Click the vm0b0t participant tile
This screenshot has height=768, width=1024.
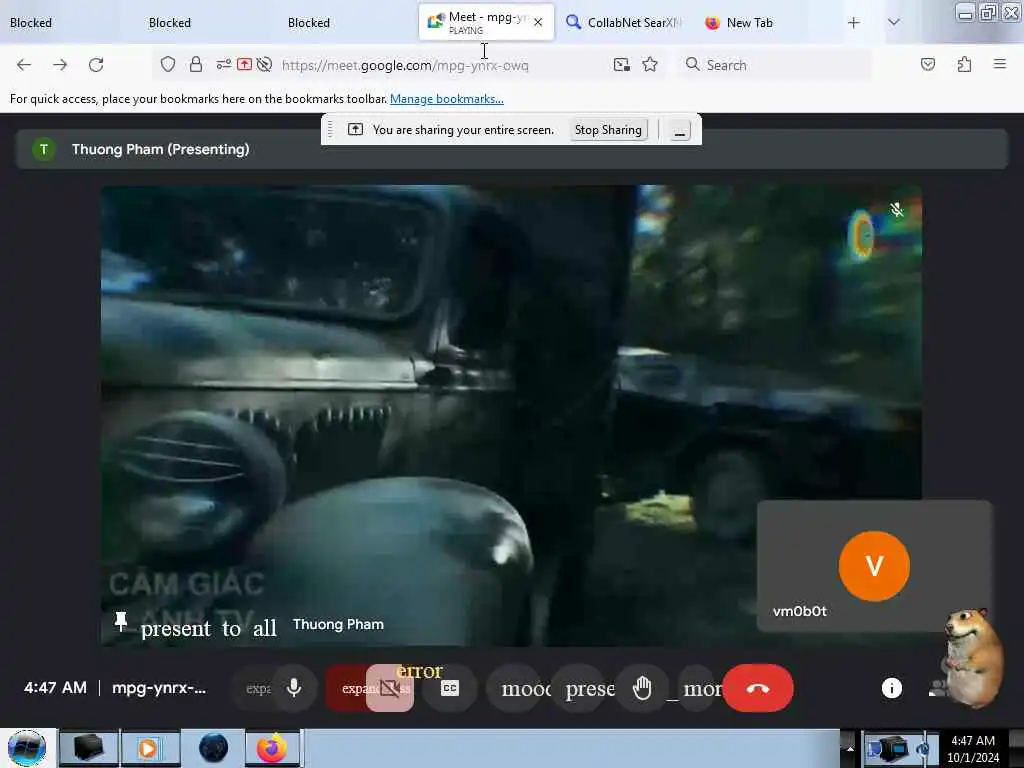pos(874,566)
